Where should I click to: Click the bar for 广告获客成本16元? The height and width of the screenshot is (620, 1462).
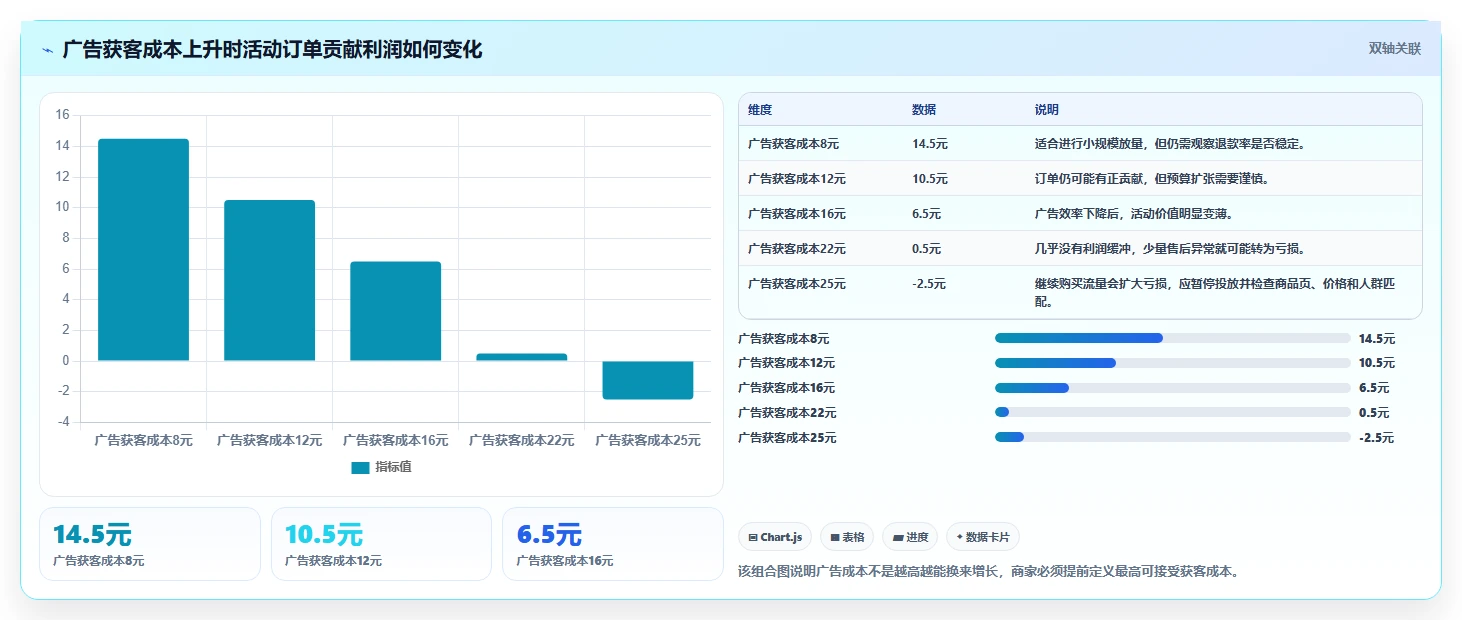(x=396, y=311)
